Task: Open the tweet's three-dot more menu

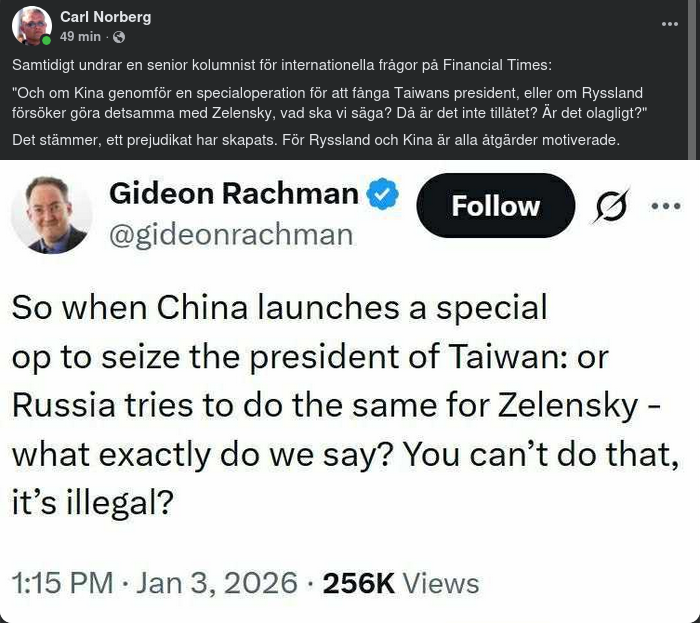Action: (664, 206)
